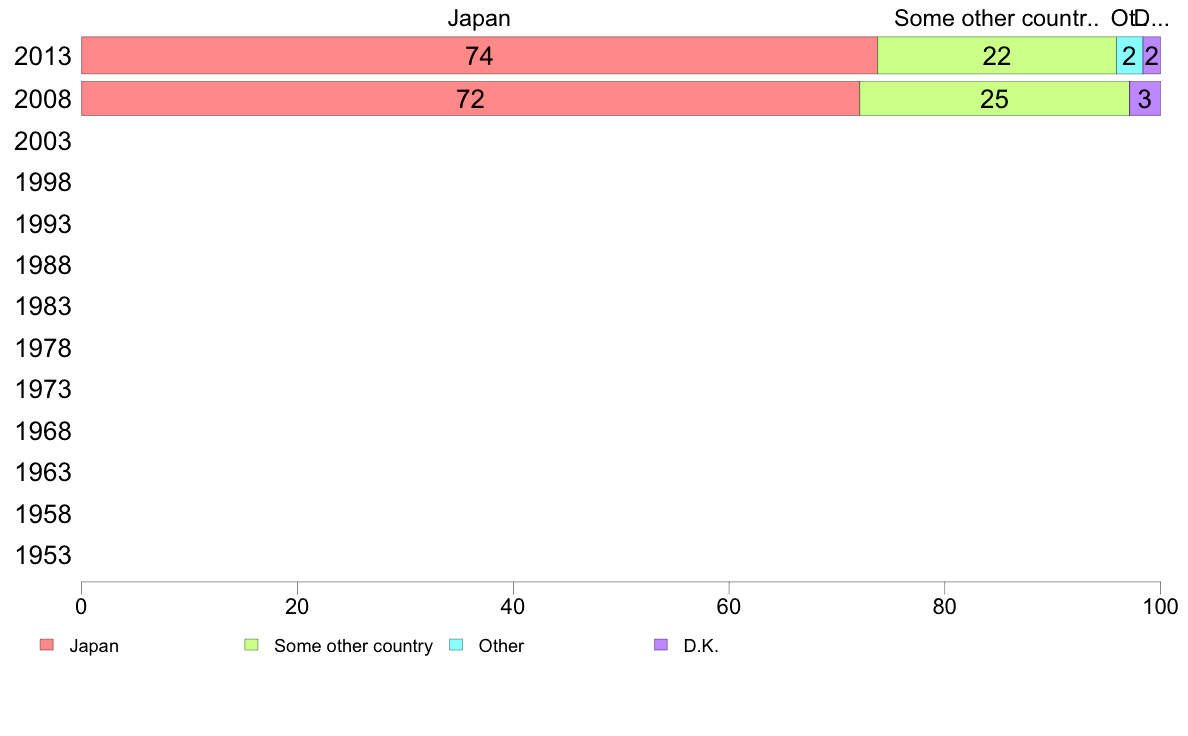Click the 2013 green segment labeled 22
This screenshot has height=736, width=1188.
tap(996, 55)
